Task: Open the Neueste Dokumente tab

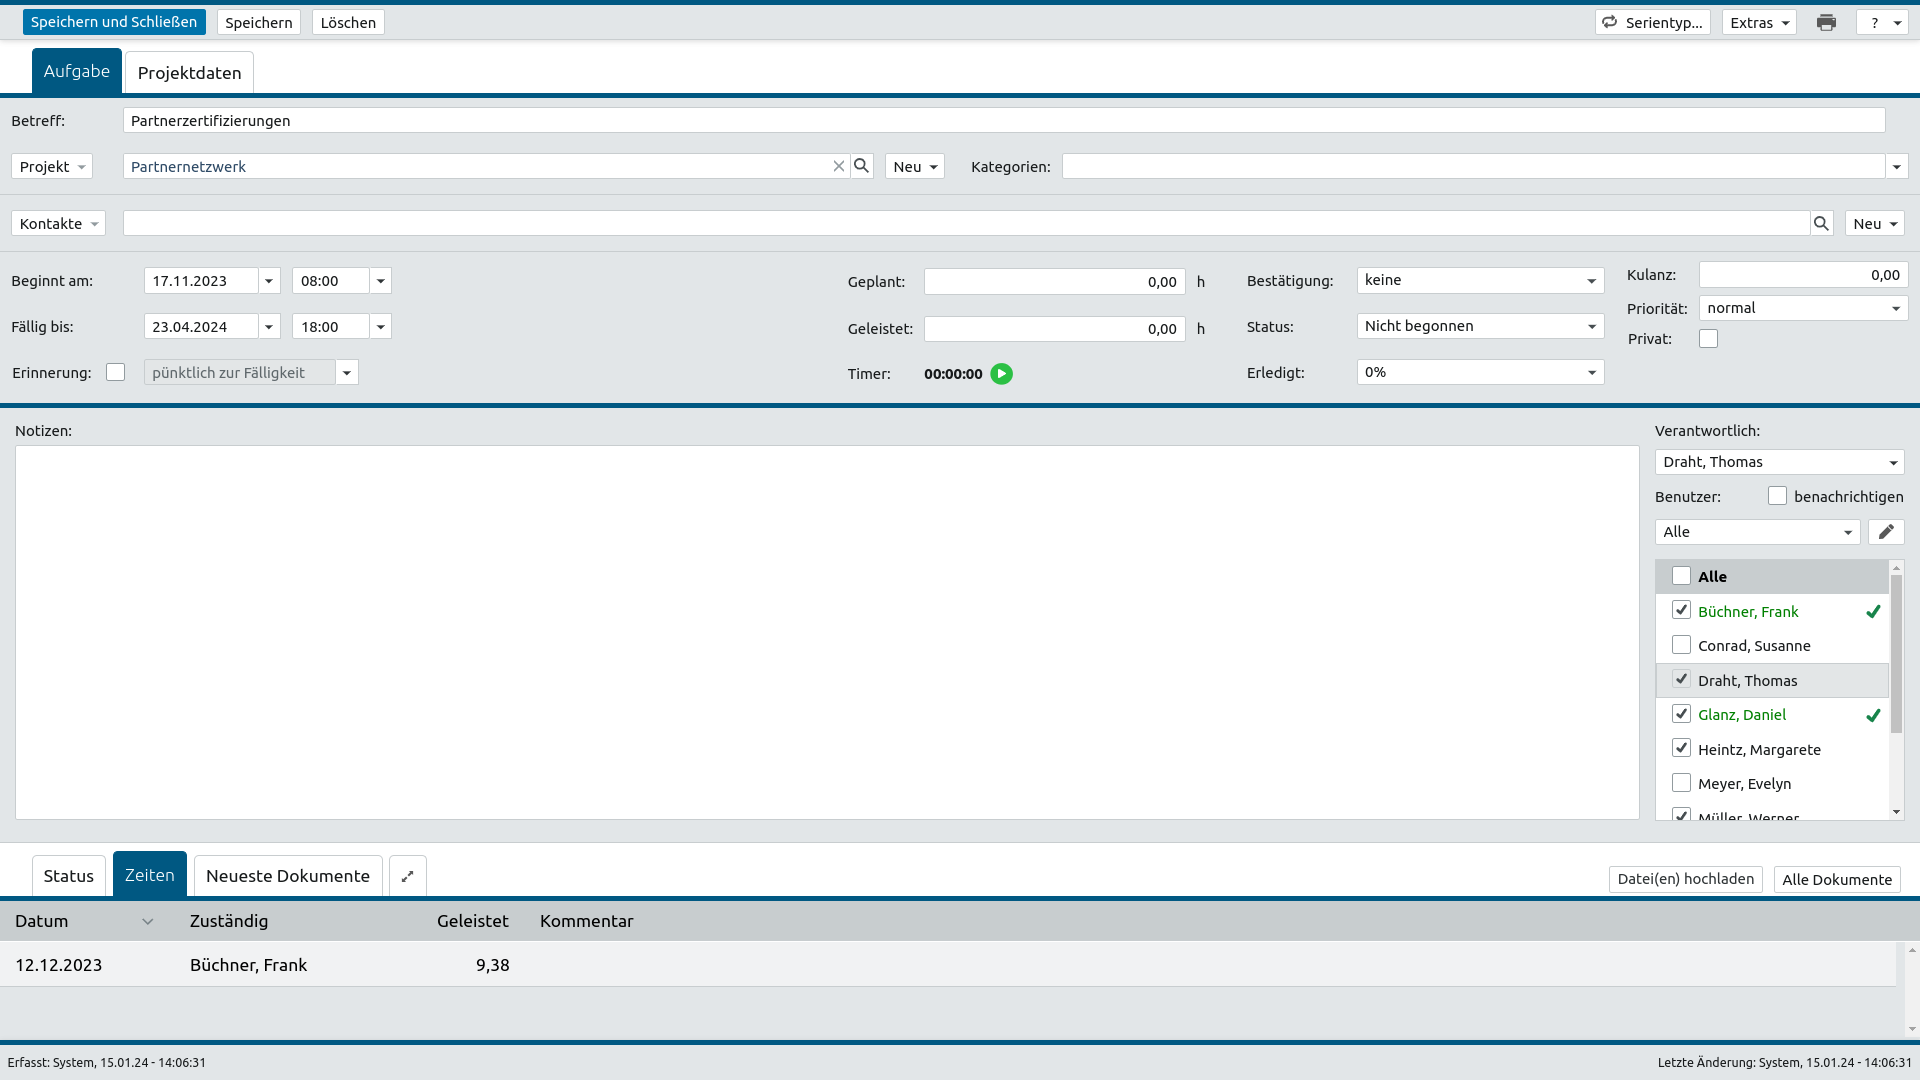Action: point(288,876)
